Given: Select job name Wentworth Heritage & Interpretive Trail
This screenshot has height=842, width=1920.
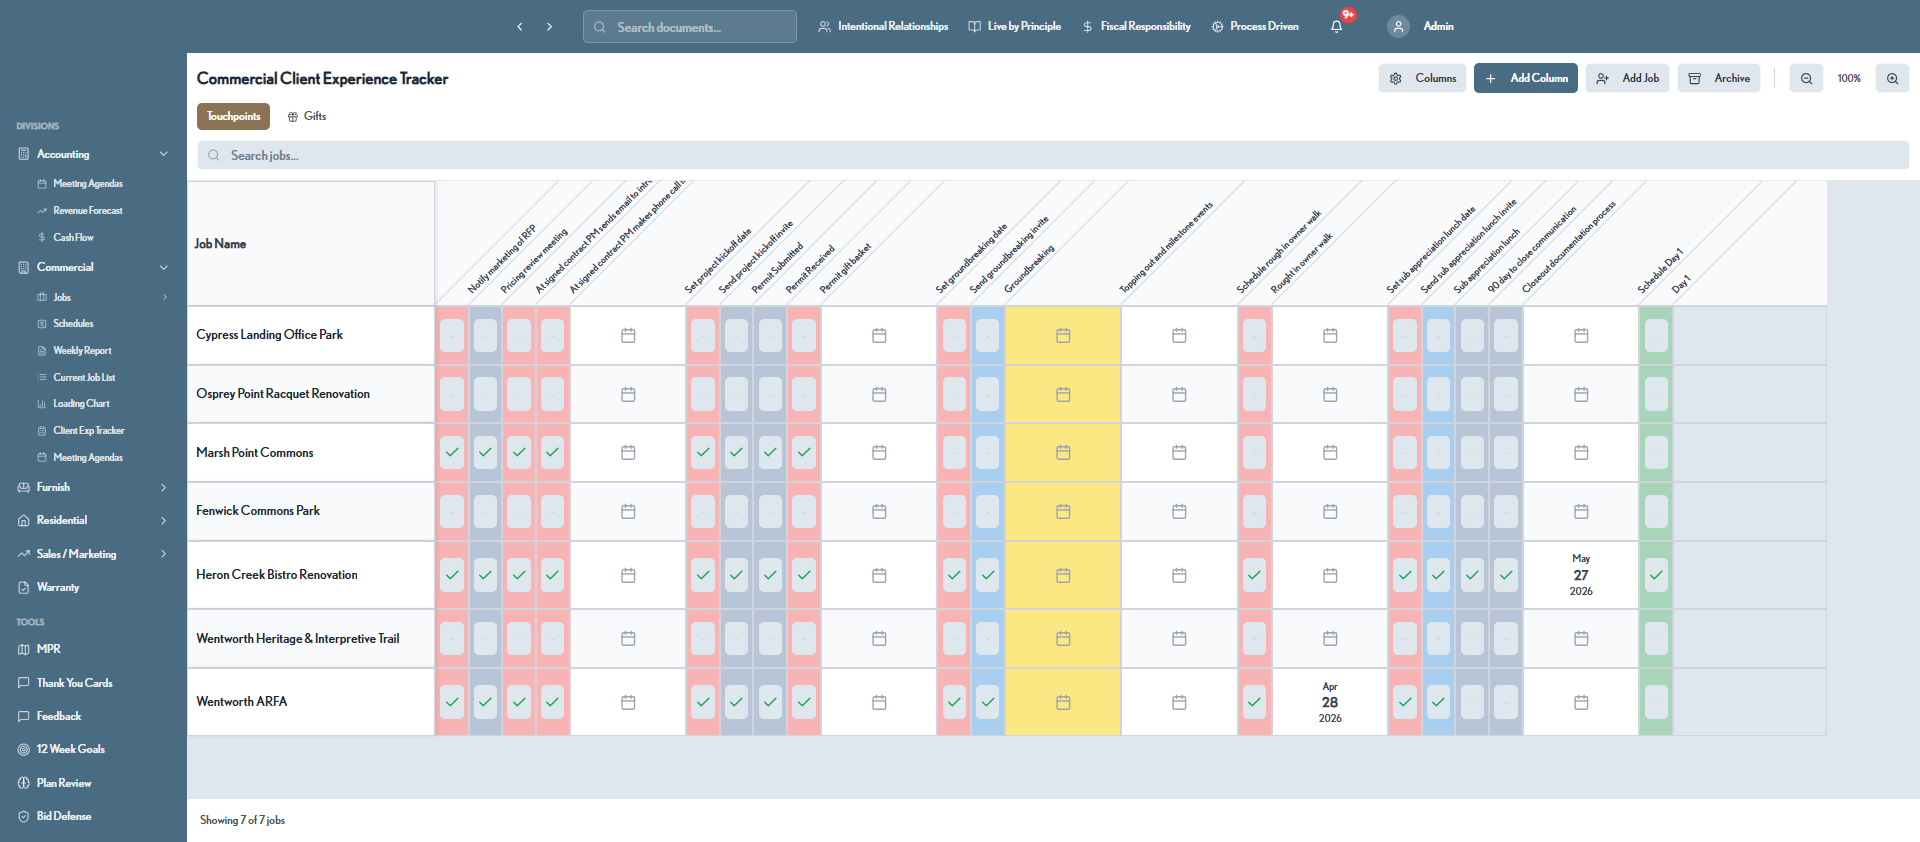Looking at the screenshot, I should (x=298, y=639).
